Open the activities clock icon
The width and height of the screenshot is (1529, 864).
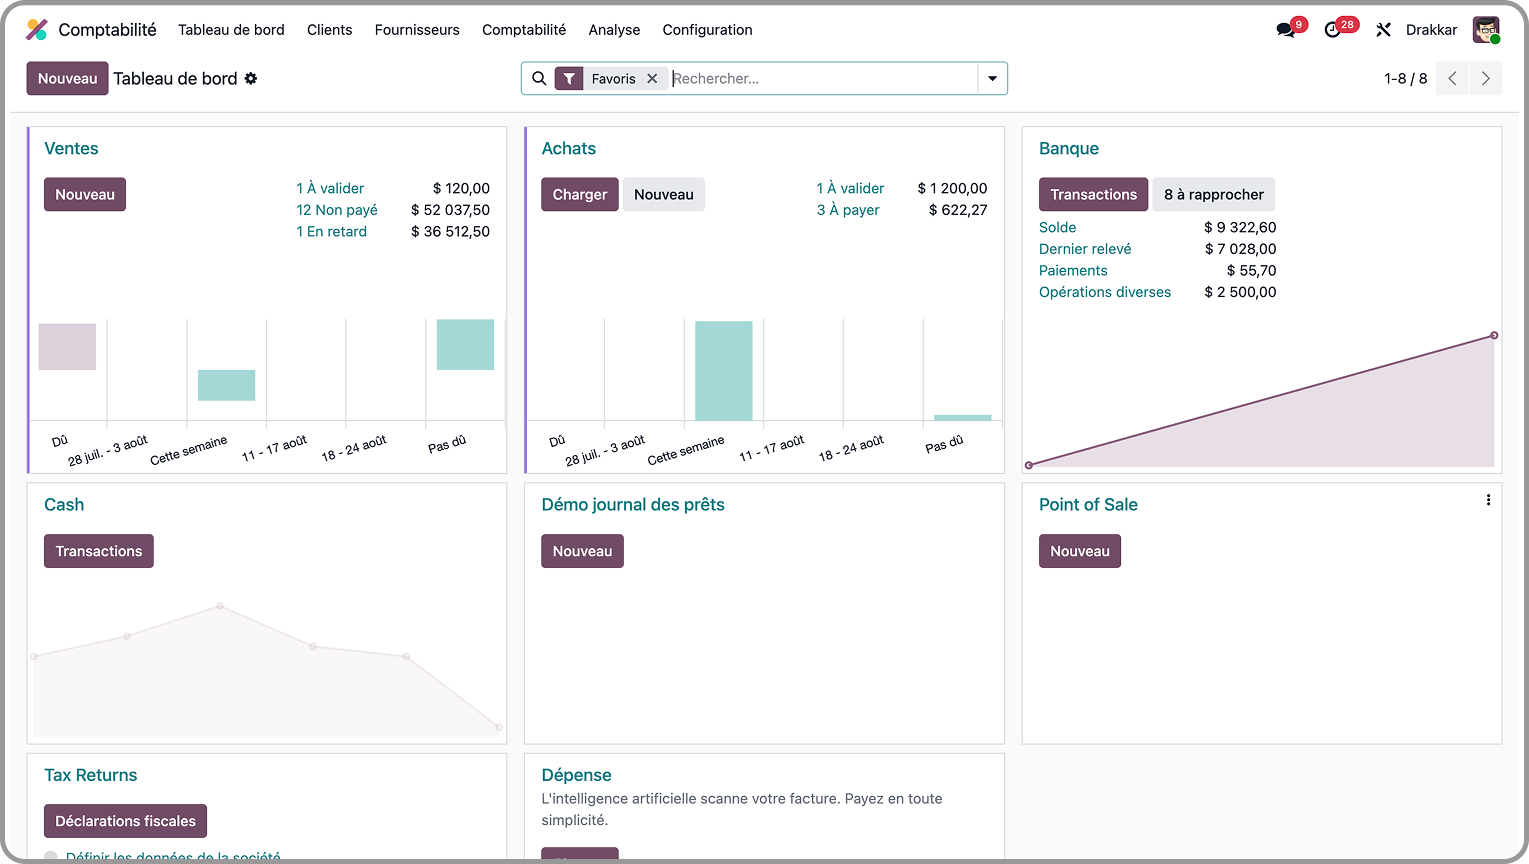pos(1332,30)
